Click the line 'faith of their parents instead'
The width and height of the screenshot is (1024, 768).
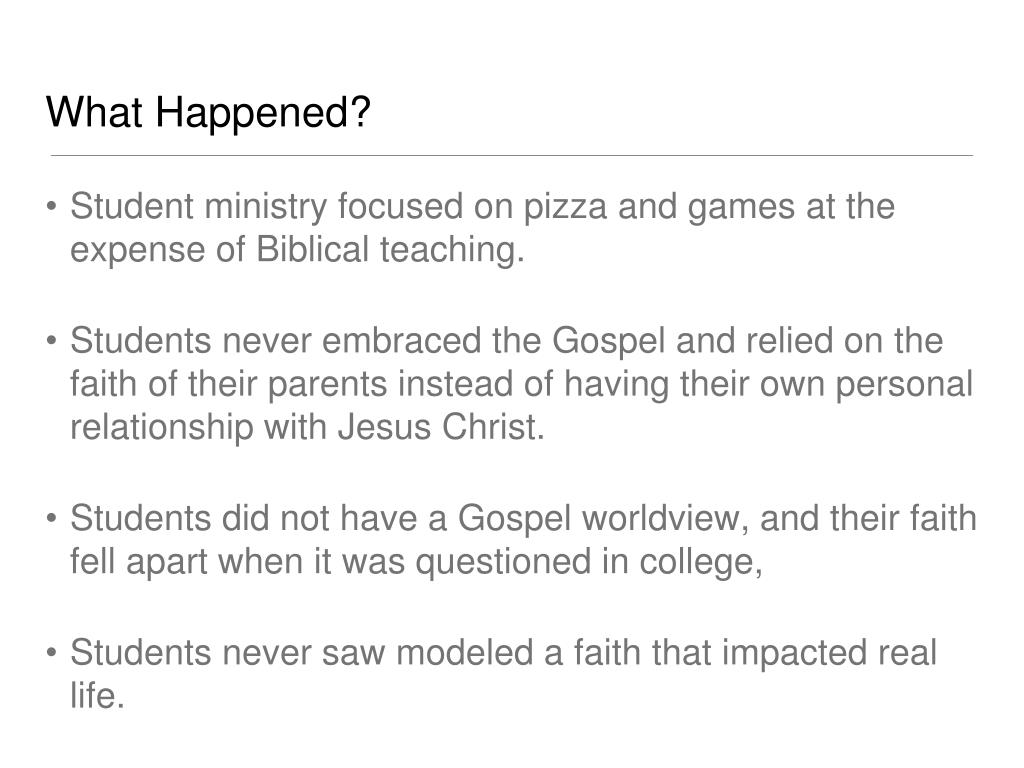point(521,384)
